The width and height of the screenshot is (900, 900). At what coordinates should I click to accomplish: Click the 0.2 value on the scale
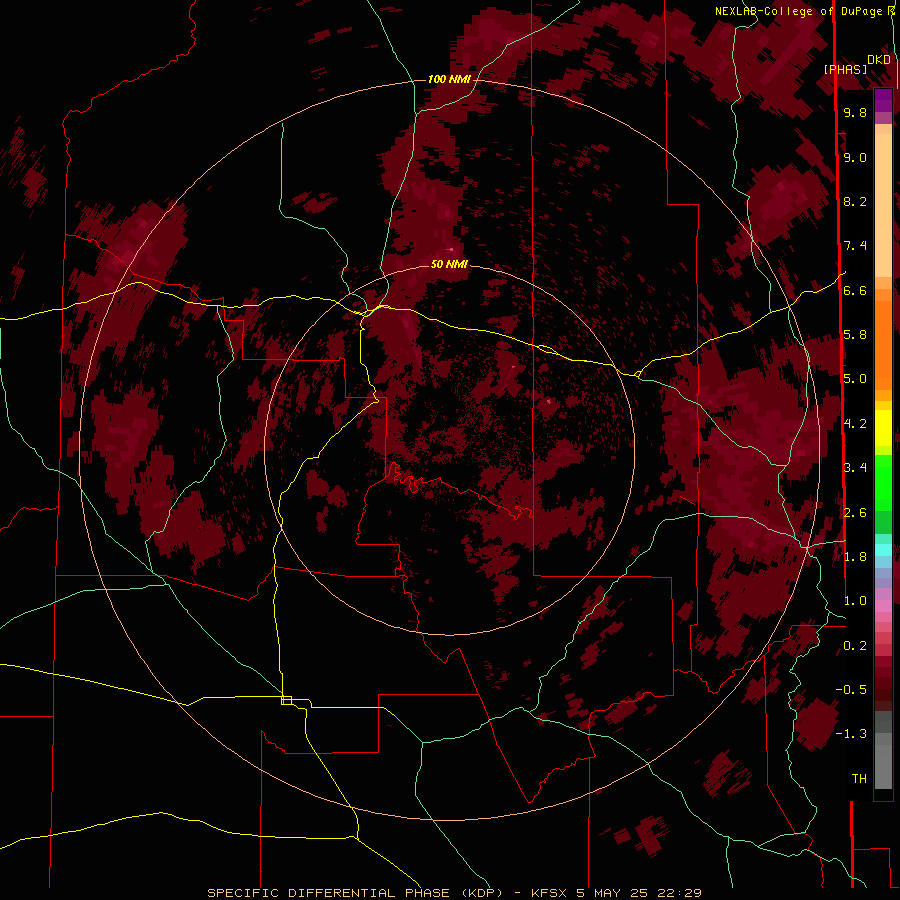(855, 646)
